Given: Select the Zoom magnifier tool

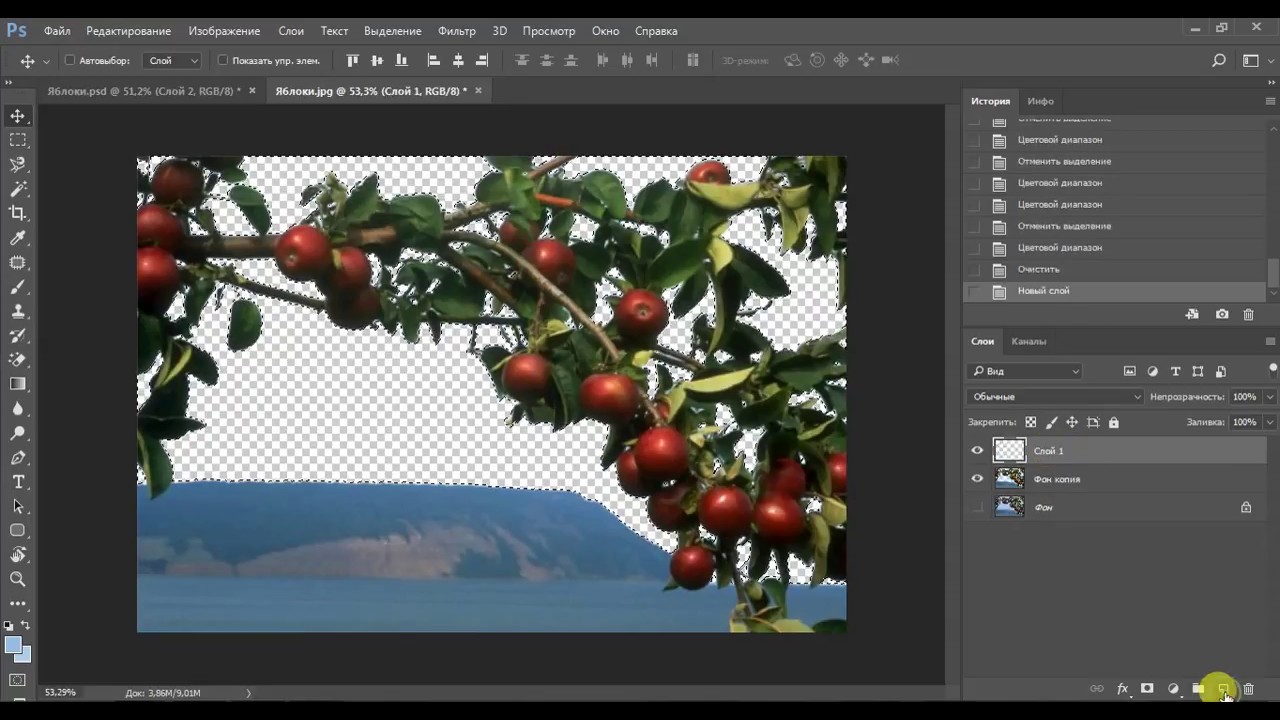Looking at the screenshot, I should click(18, 579).
